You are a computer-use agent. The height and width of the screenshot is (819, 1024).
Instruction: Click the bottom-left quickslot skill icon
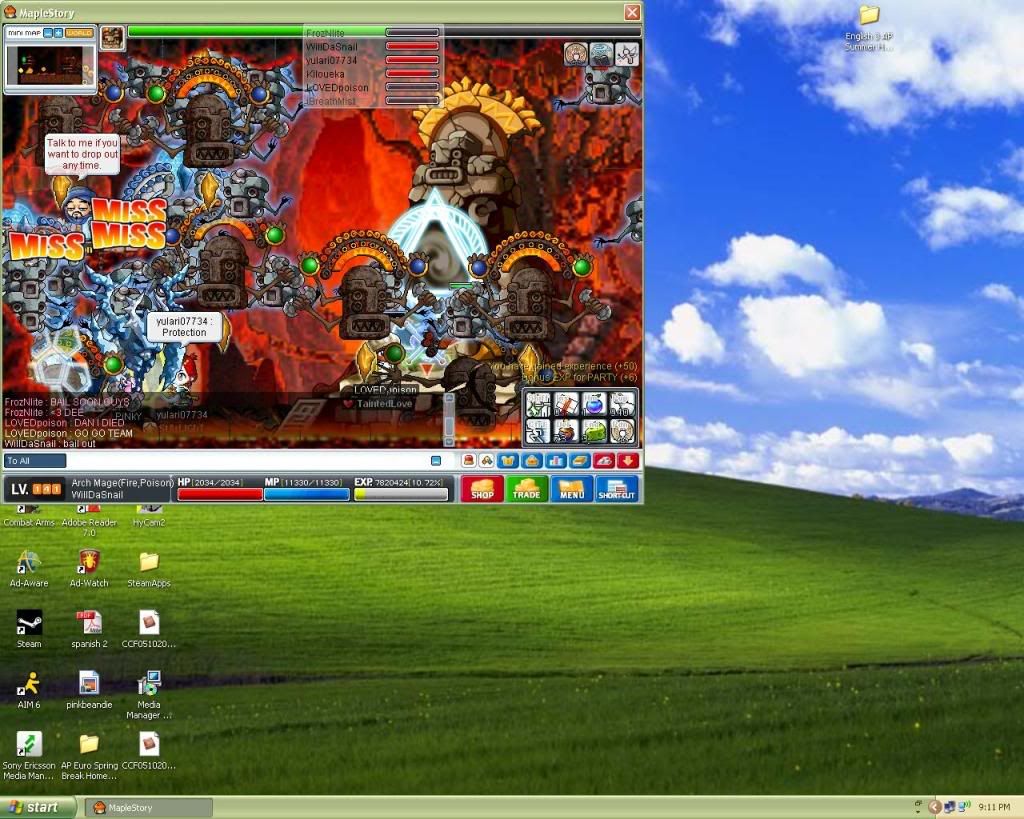coord(539,431)
